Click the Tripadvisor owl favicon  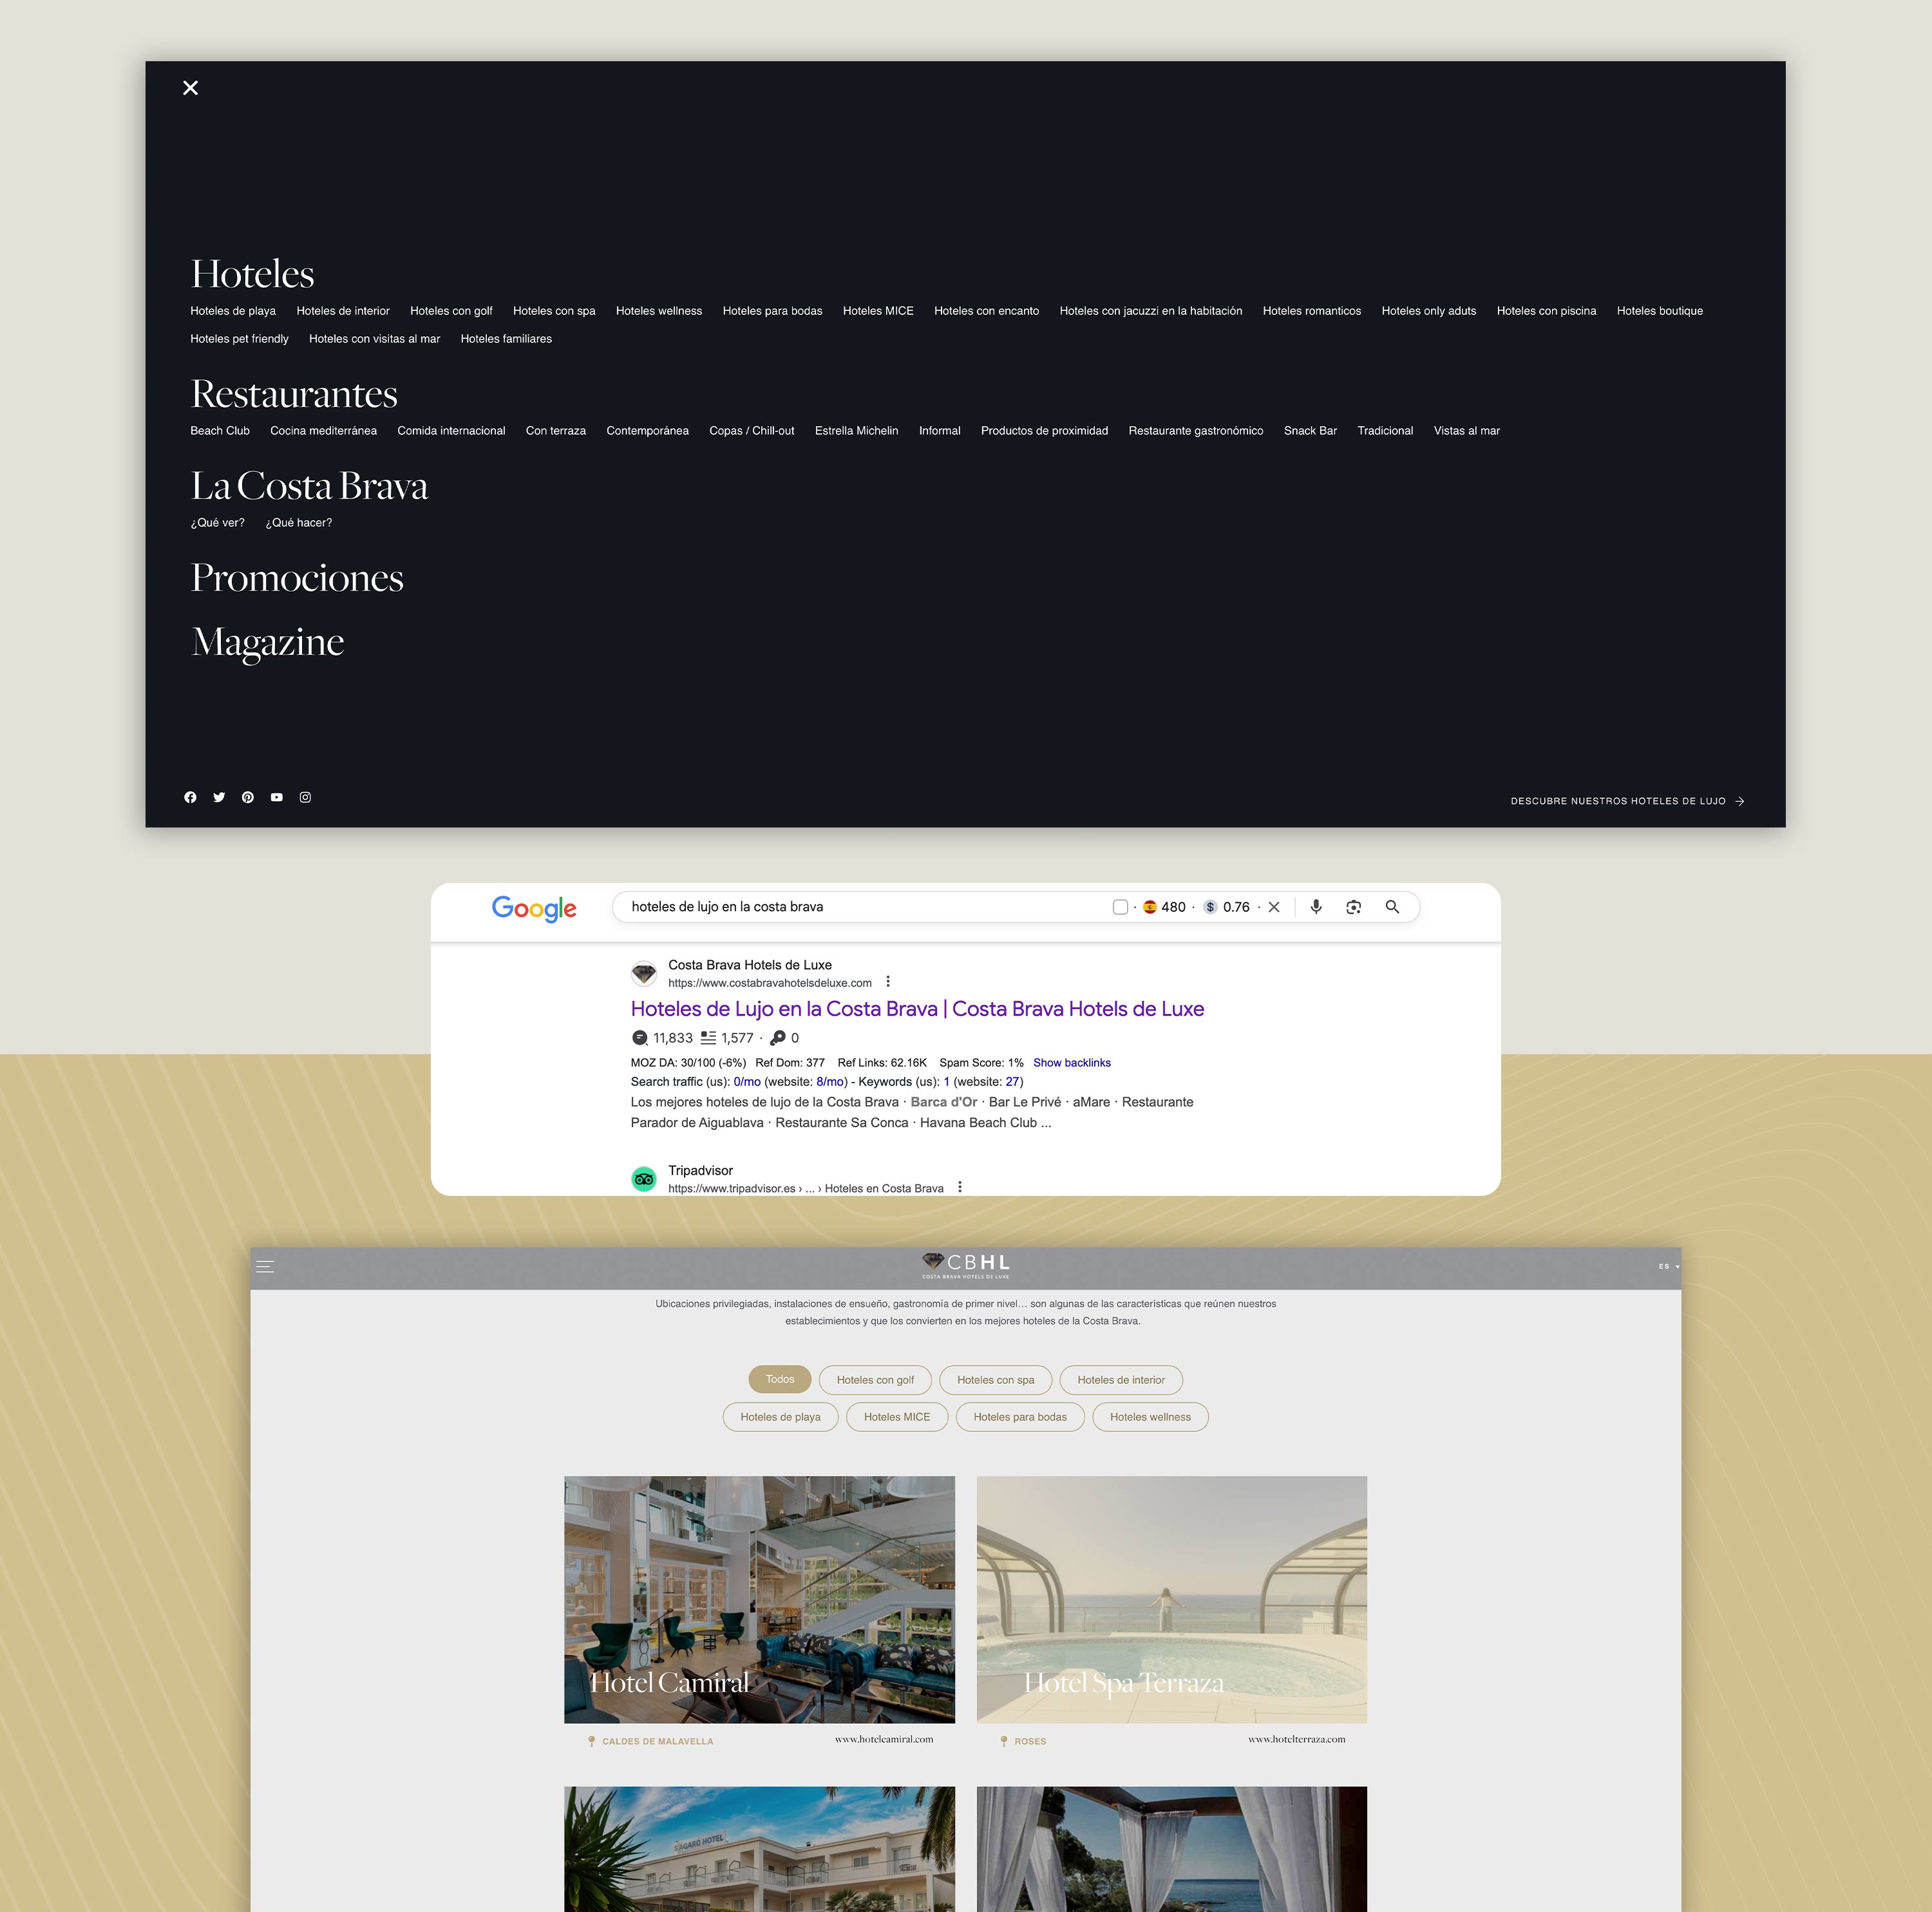pos(644,1179)
